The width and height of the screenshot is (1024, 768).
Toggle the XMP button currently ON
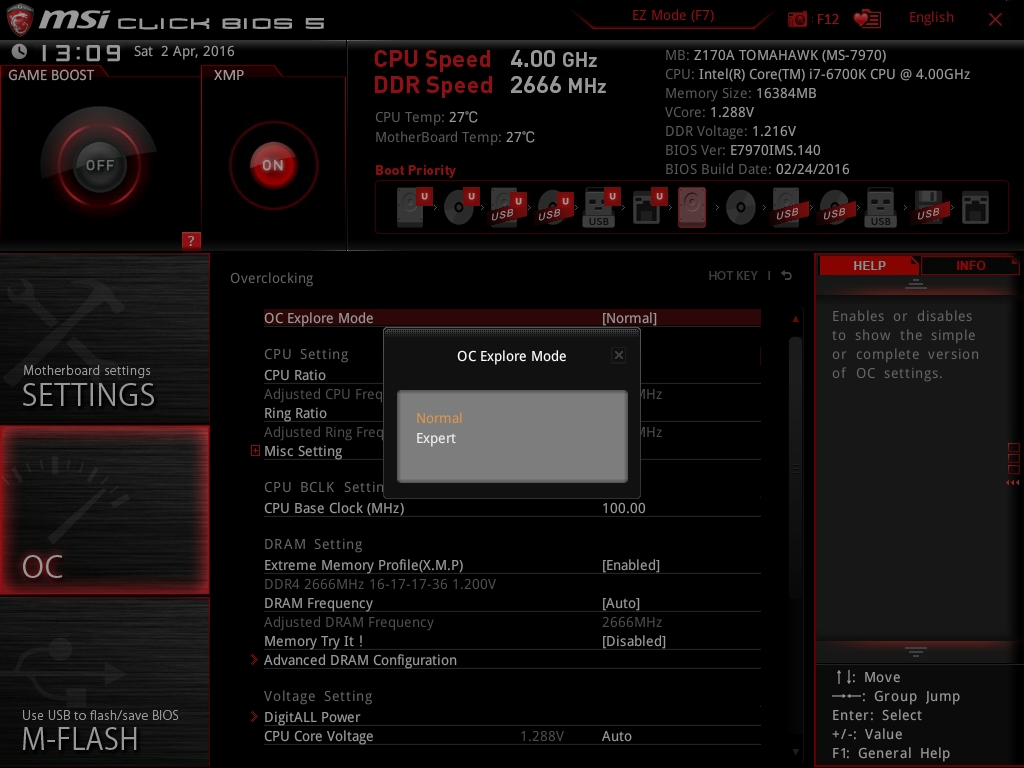[273, 165]
